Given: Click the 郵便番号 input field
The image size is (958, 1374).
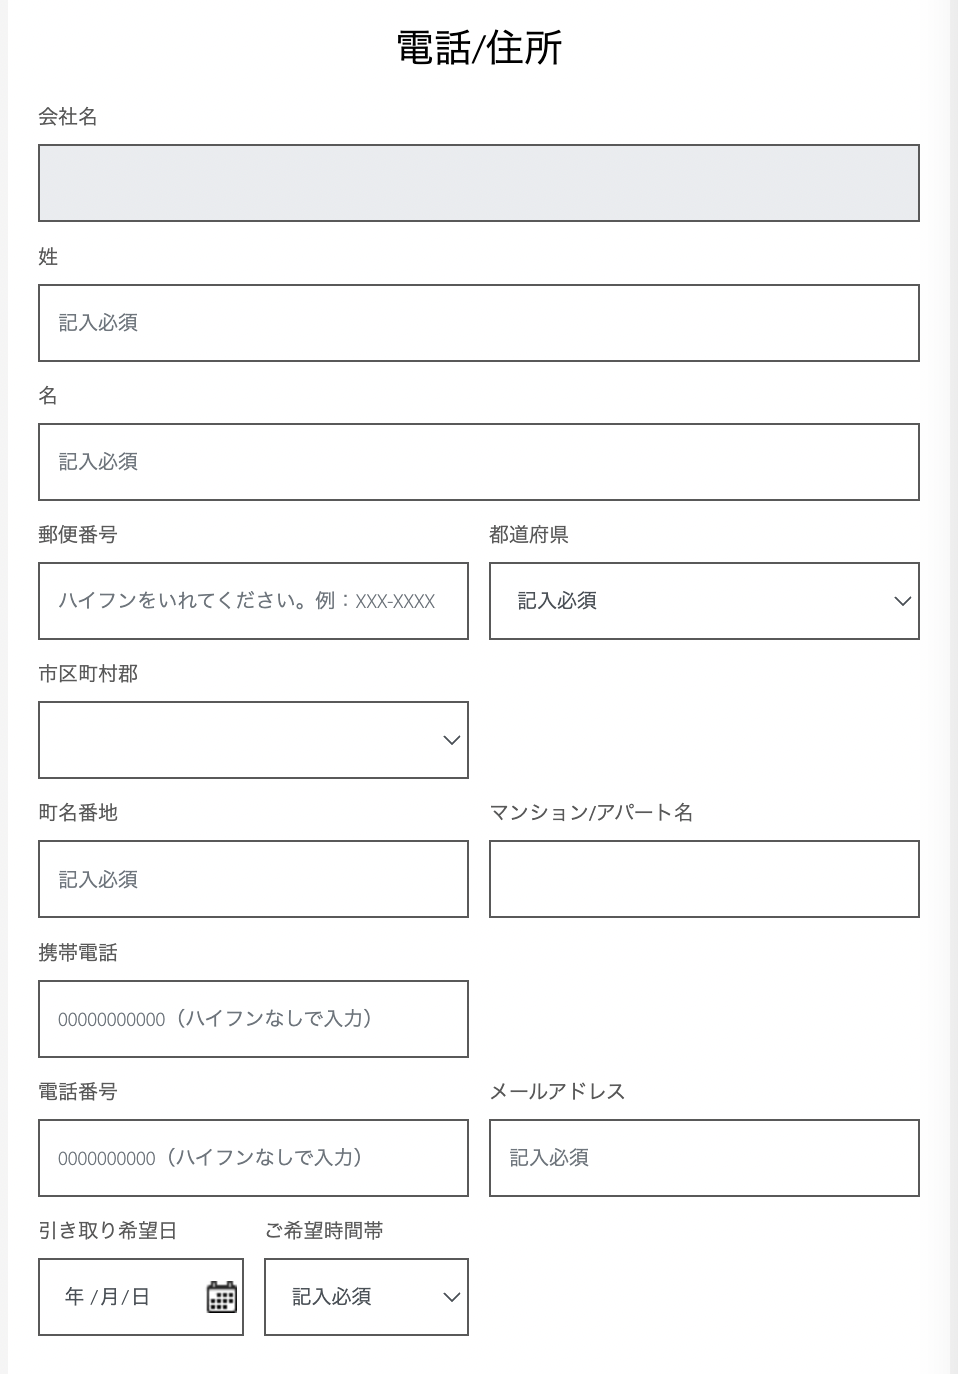Looking at the screenshot, I should pos(253,601).
